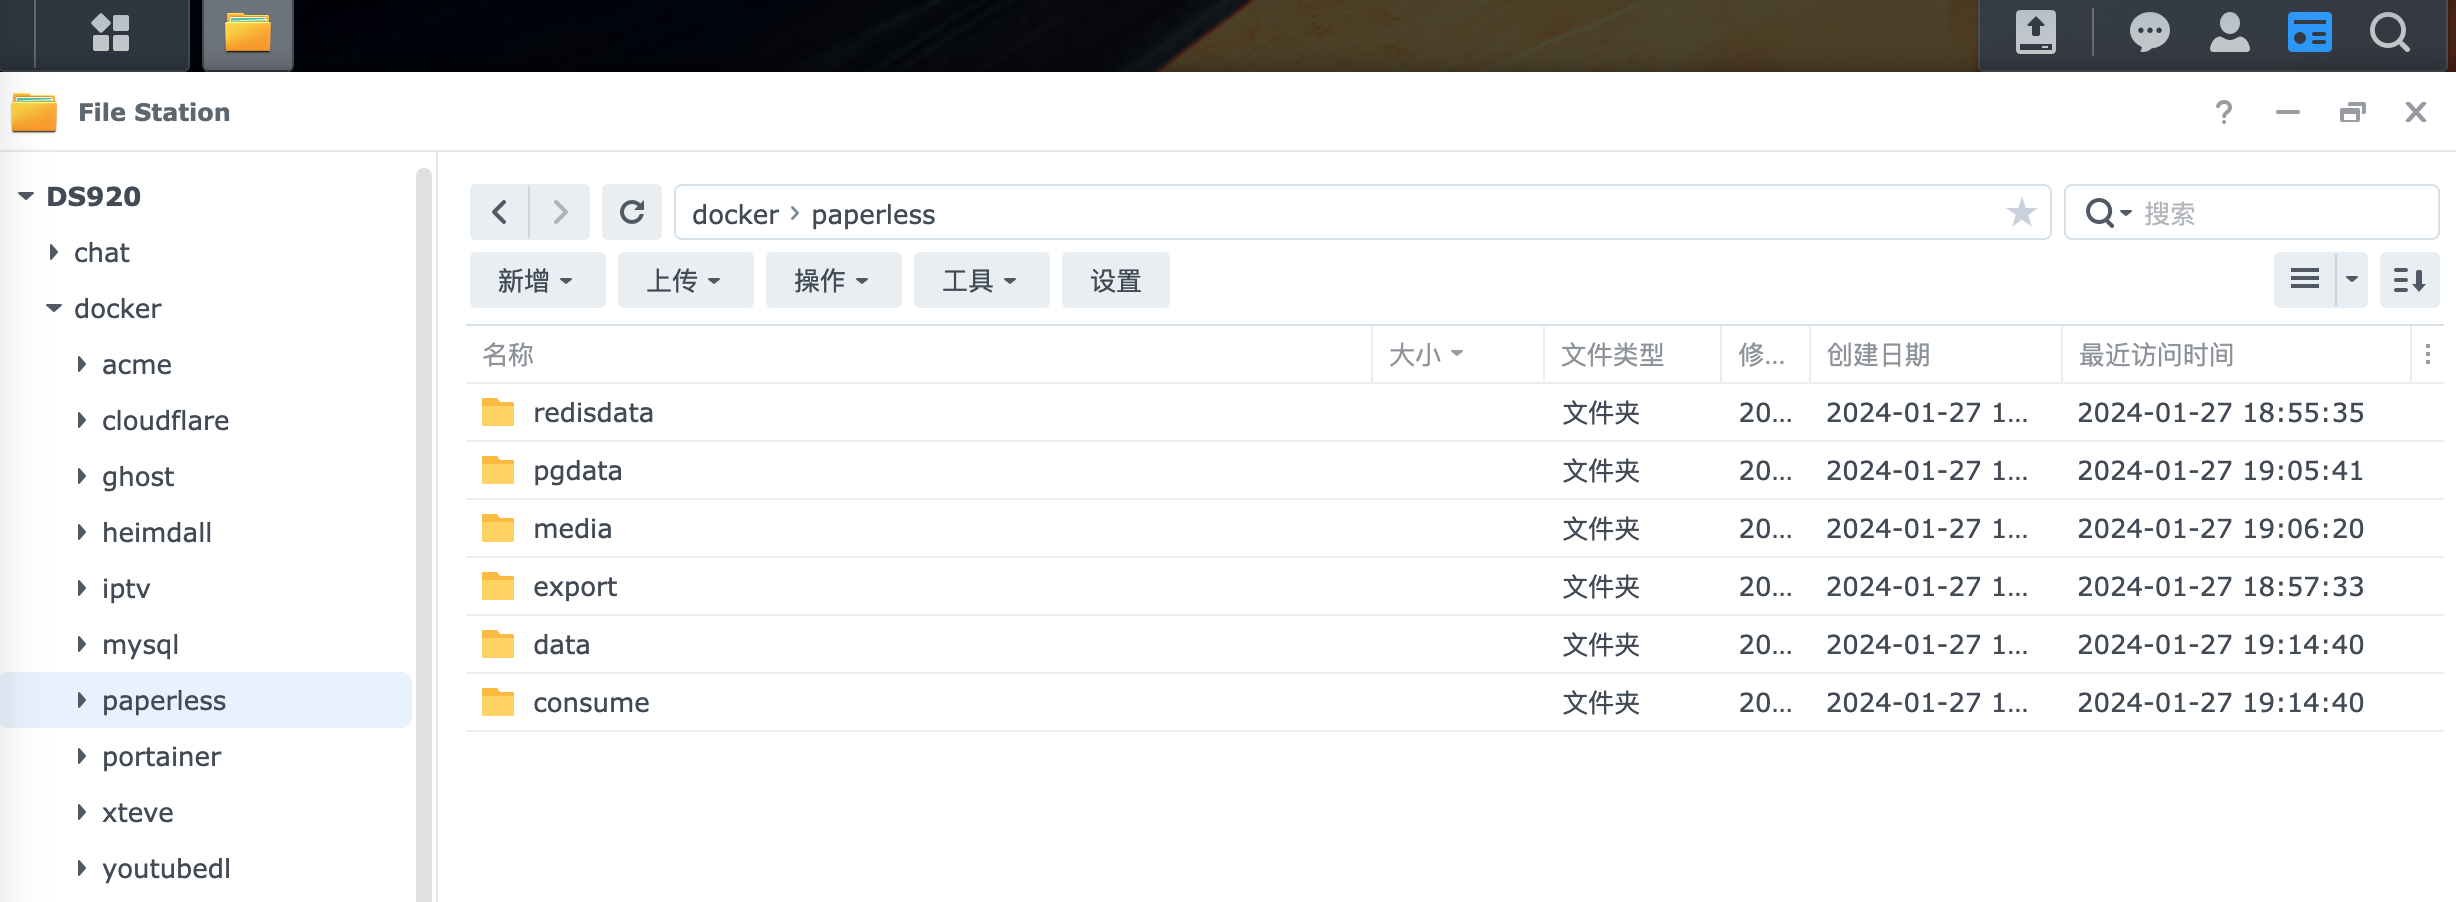Open the widgets panel icon
The height and width of the screenshot is (902, 2456).
point(2309,33)
